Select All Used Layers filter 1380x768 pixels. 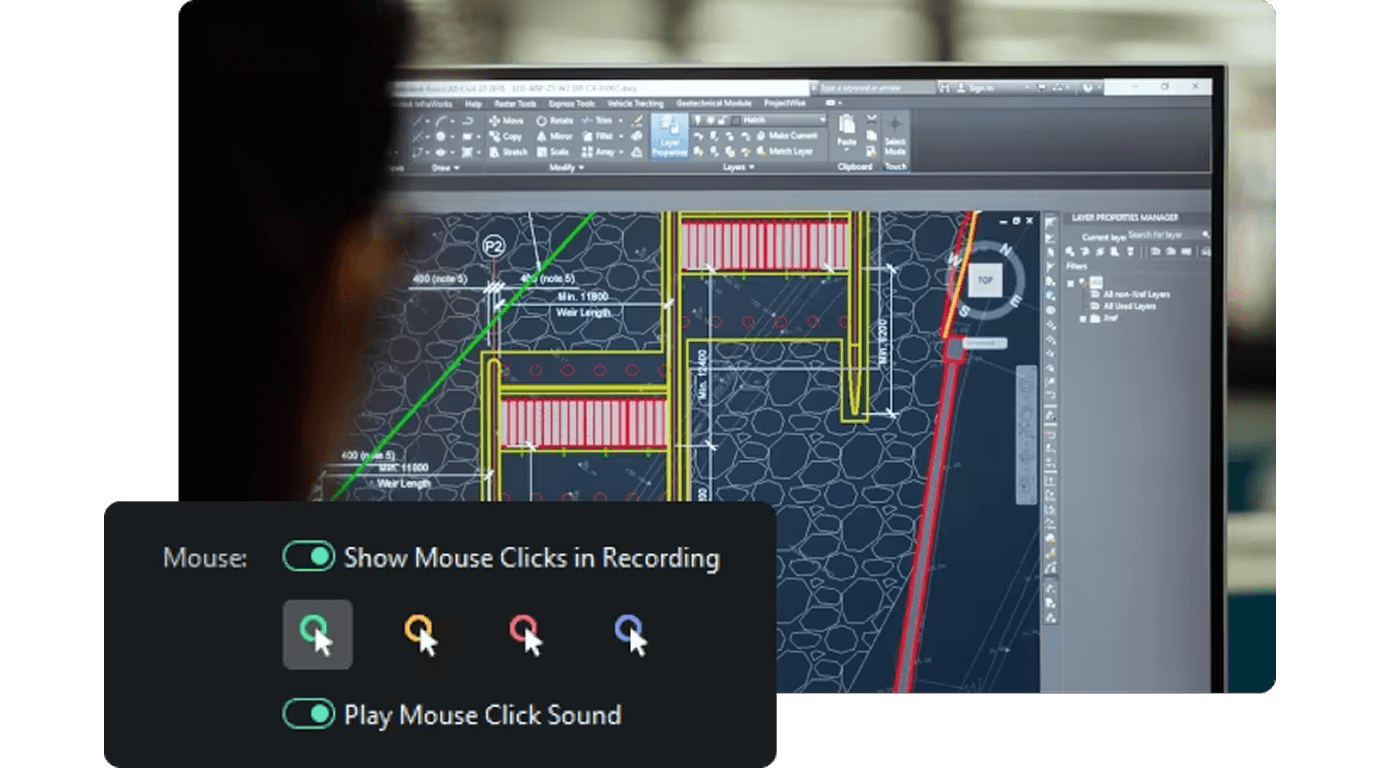pos(1129,306)
